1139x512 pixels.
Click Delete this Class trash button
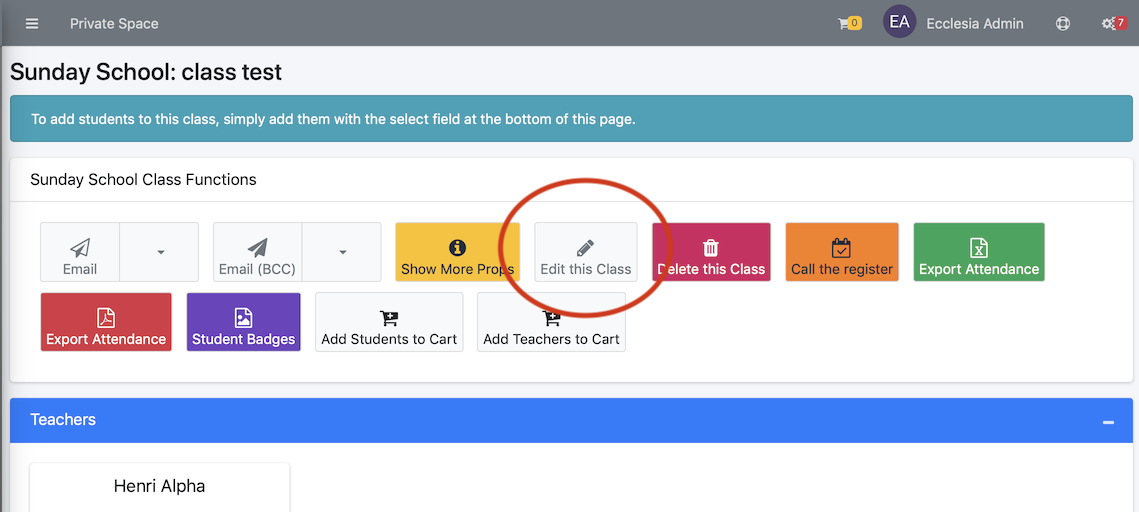[711, 252]
